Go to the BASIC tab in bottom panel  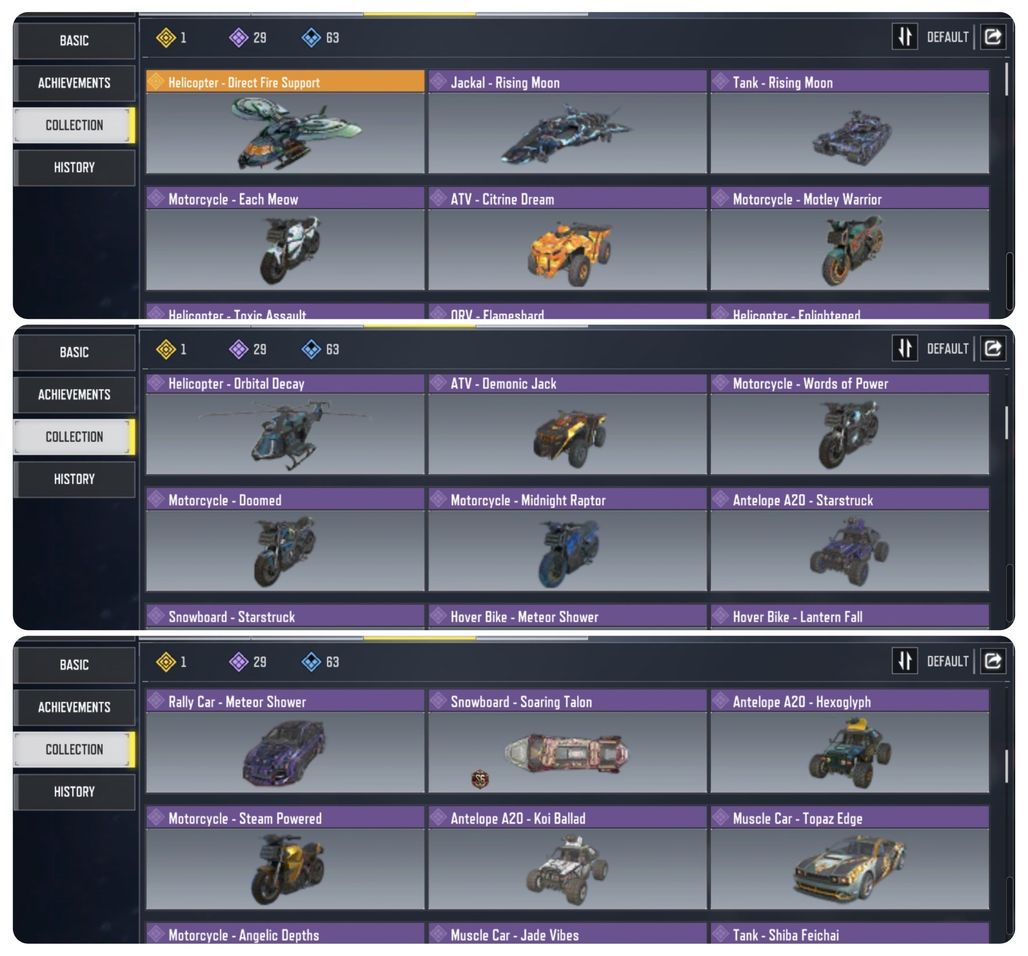(74, 664)
